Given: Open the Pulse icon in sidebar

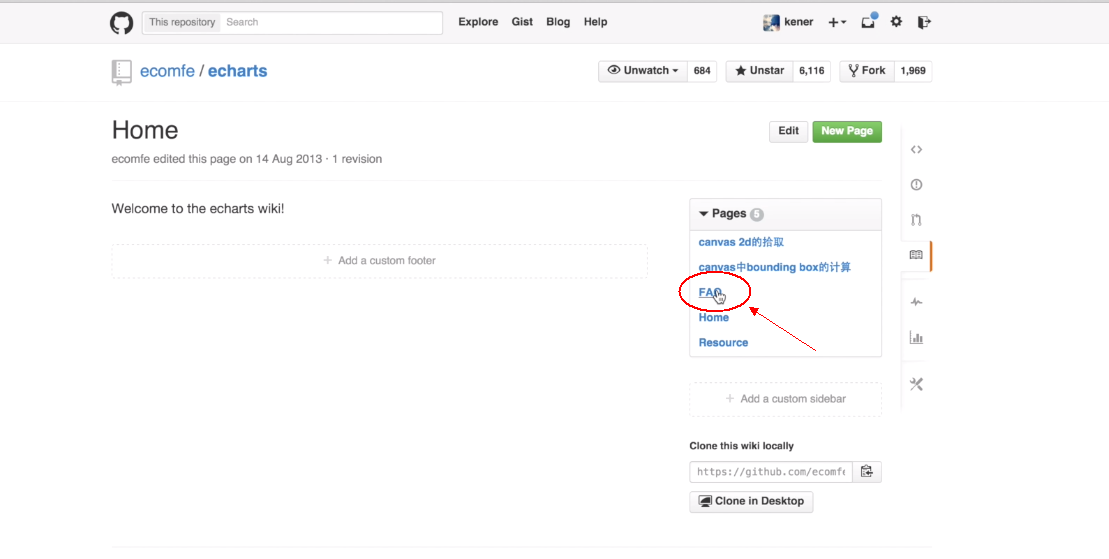Looking at the screenshot, I should 916,302.
